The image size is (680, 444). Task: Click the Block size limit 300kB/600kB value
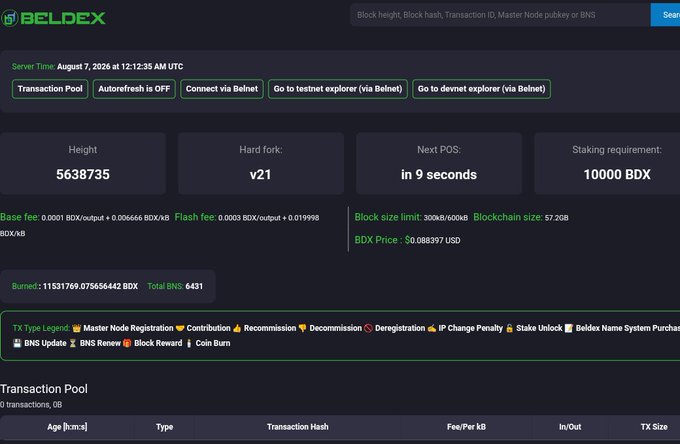click(445, 218)
